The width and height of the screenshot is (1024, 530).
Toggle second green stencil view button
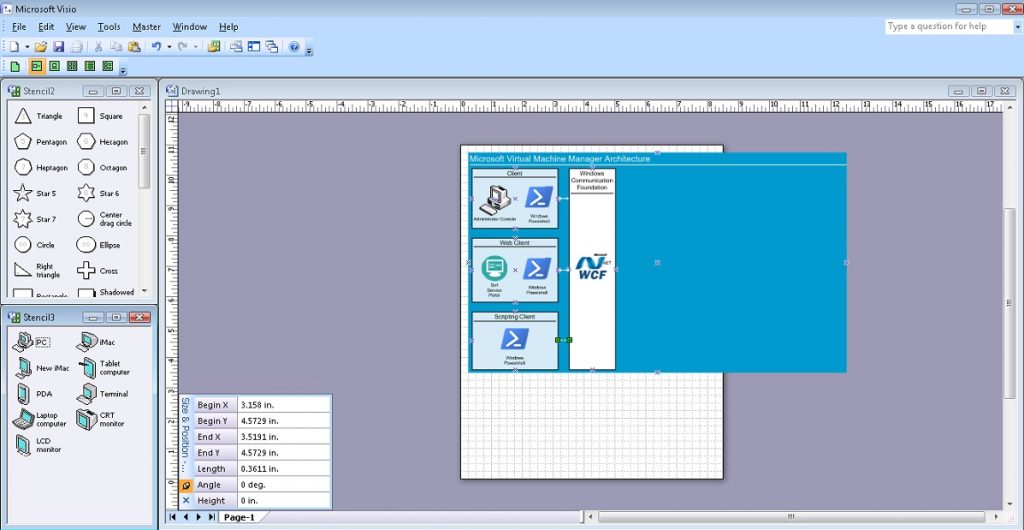click(54, 66)
